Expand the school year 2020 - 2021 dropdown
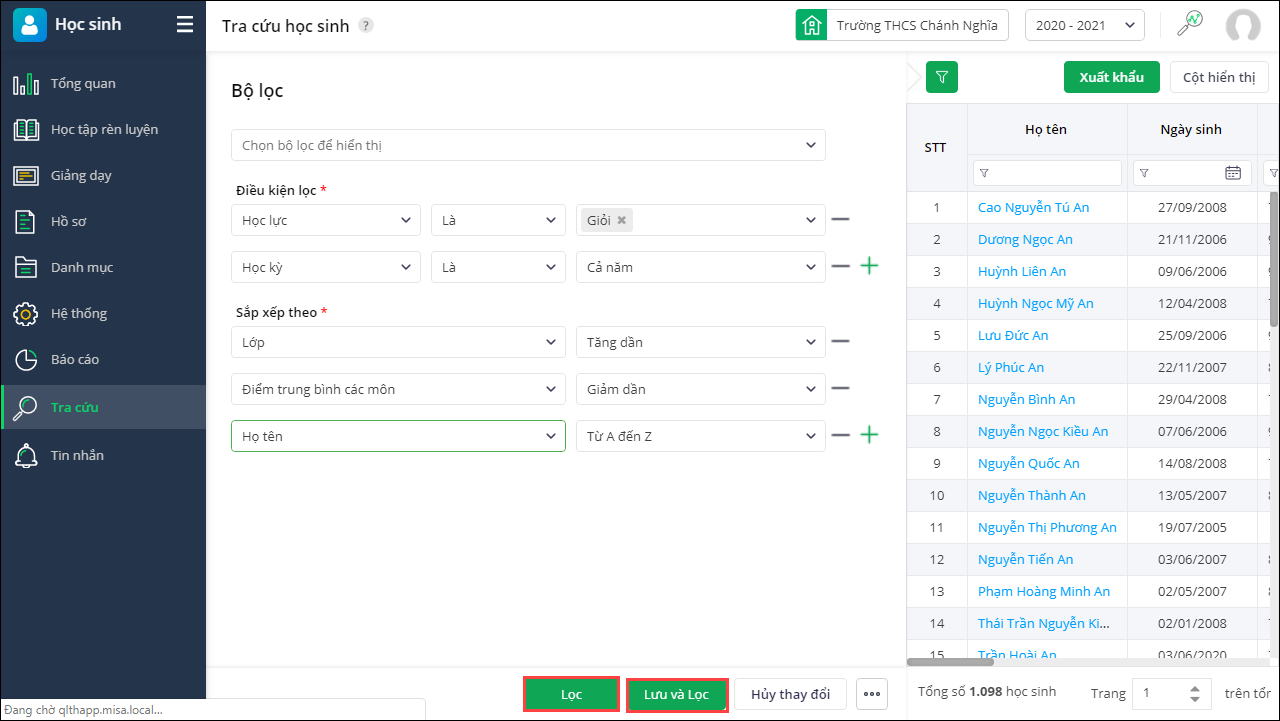 pyautogui.click(x=1085, y=25)
